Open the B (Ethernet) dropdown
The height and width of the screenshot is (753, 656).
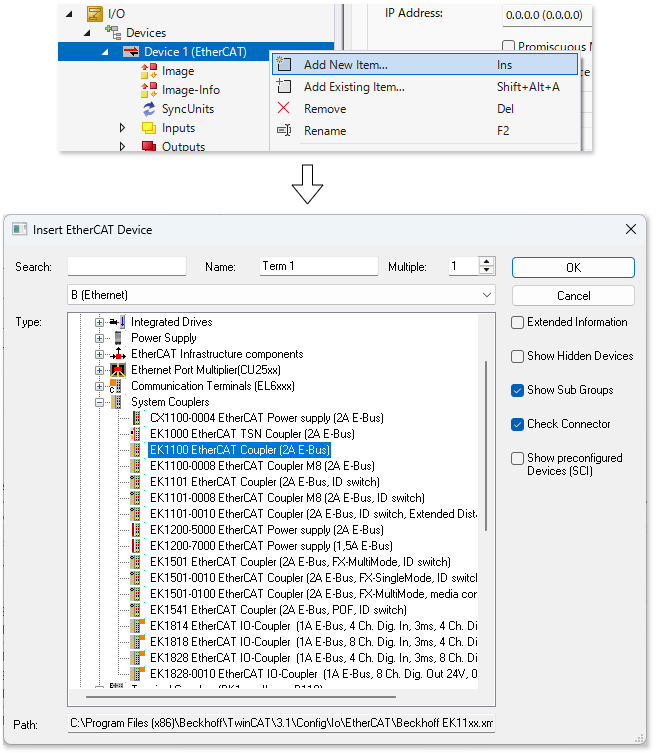click(486, 295)
